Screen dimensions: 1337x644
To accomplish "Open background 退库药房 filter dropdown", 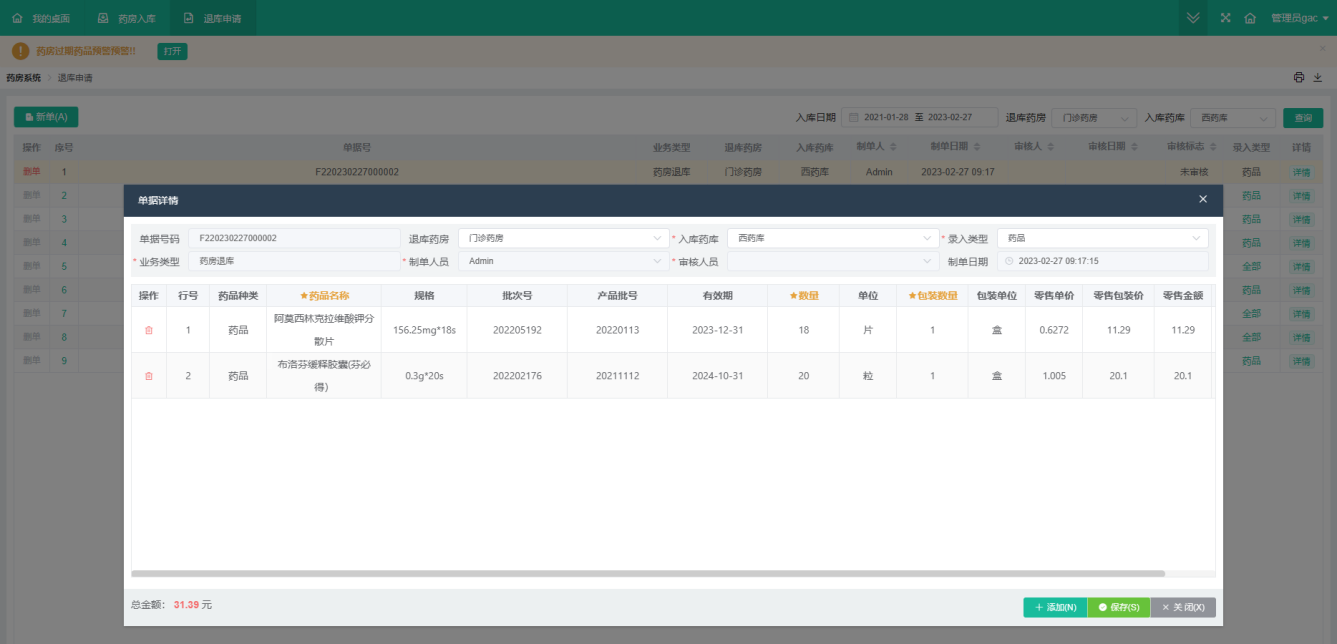I will pos(1095,118).
